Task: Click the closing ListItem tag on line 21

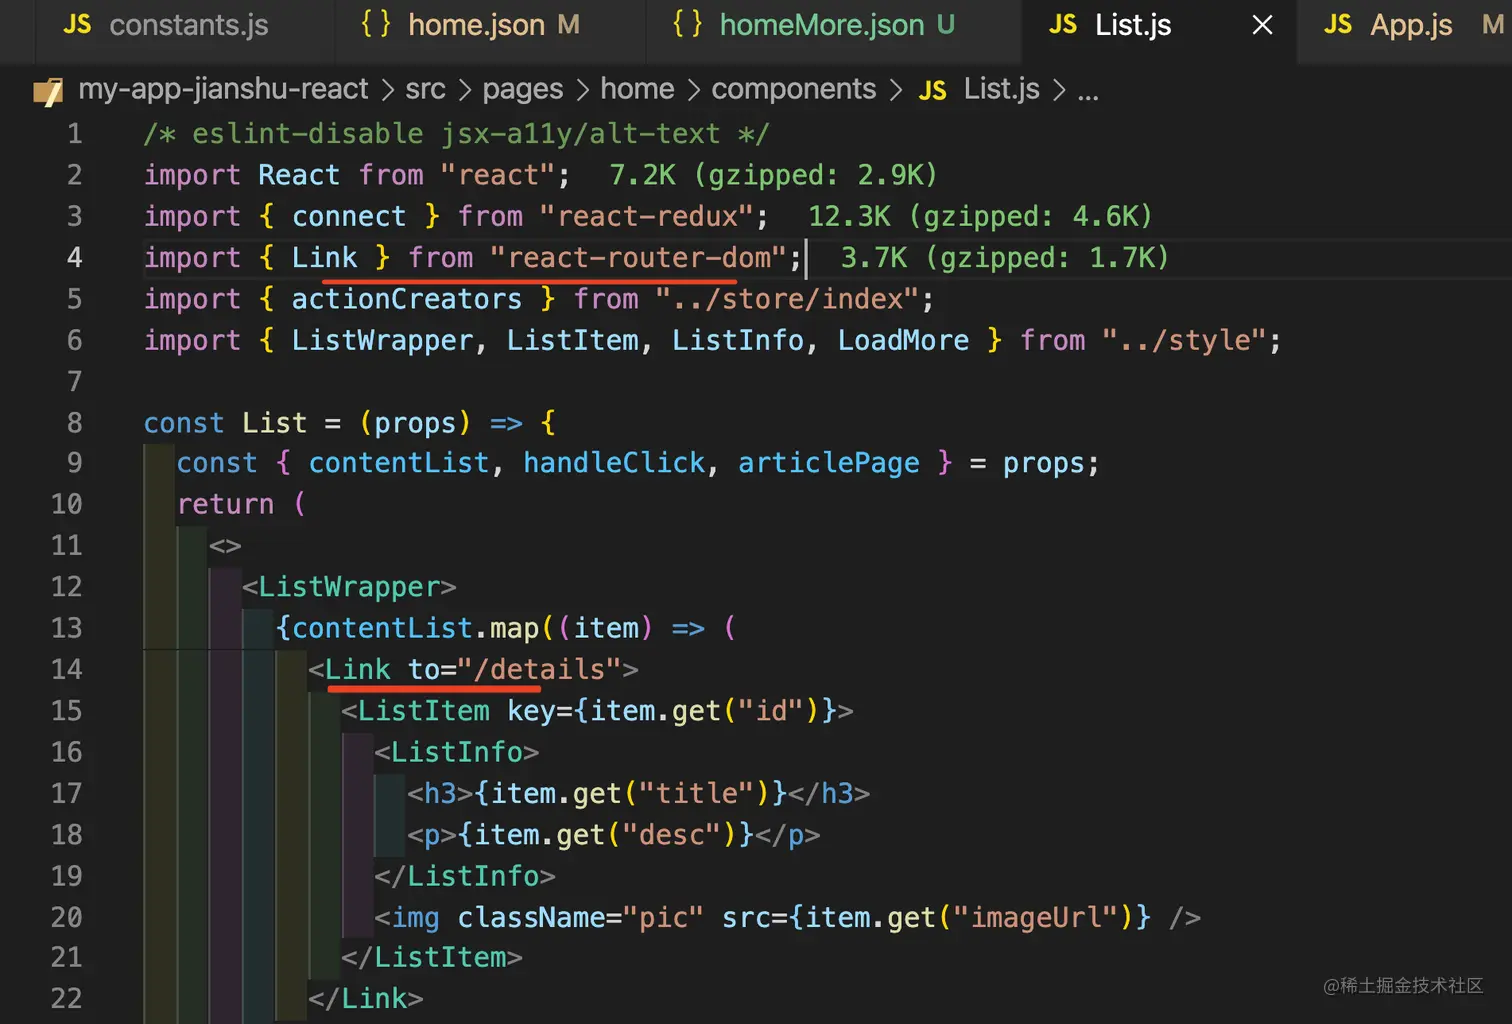Action: point(432,957)
